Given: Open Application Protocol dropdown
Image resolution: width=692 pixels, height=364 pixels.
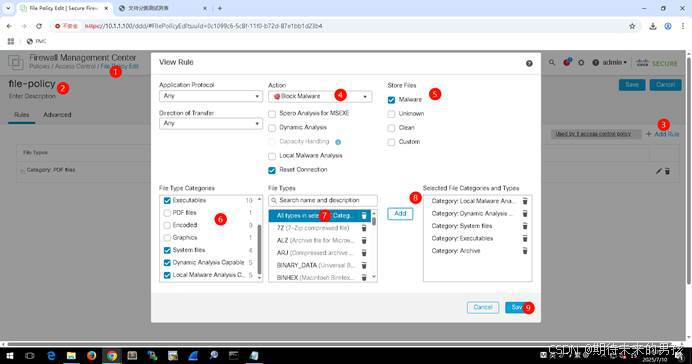Looking at the screenshot, I should coord(211,96).
